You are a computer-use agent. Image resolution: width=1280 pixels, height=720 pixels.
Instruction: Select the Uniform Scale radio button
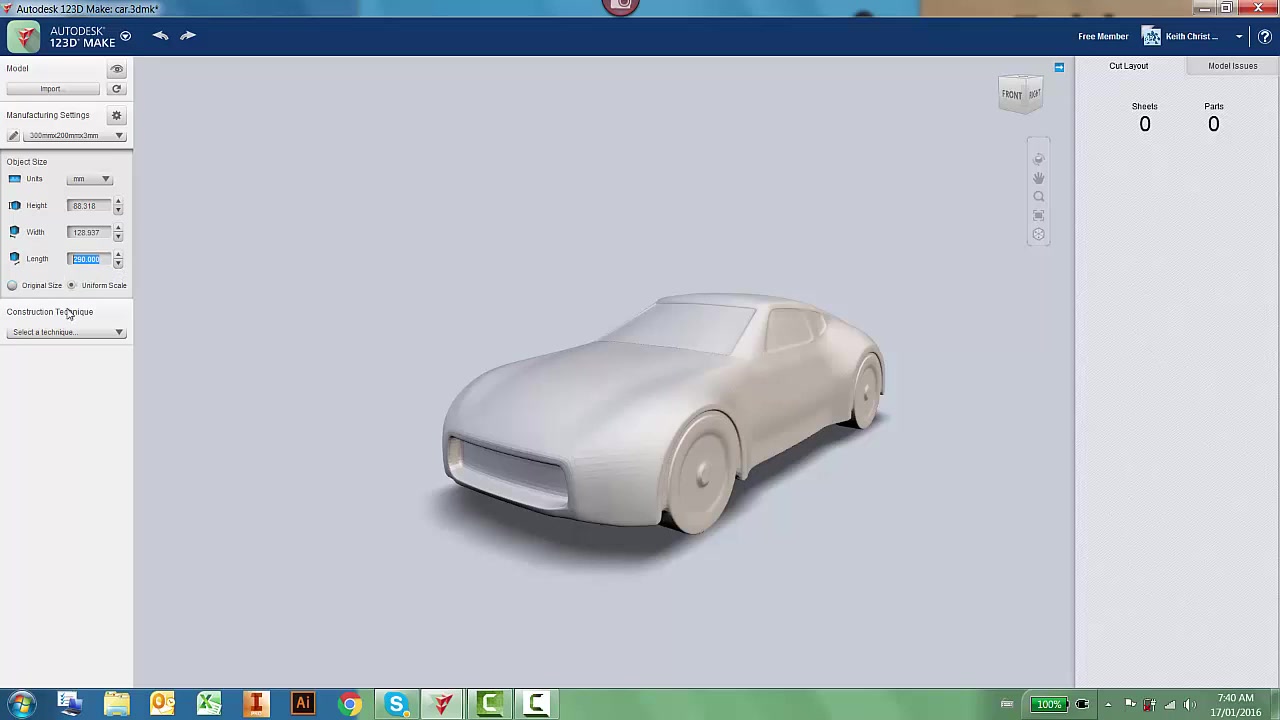71,285
